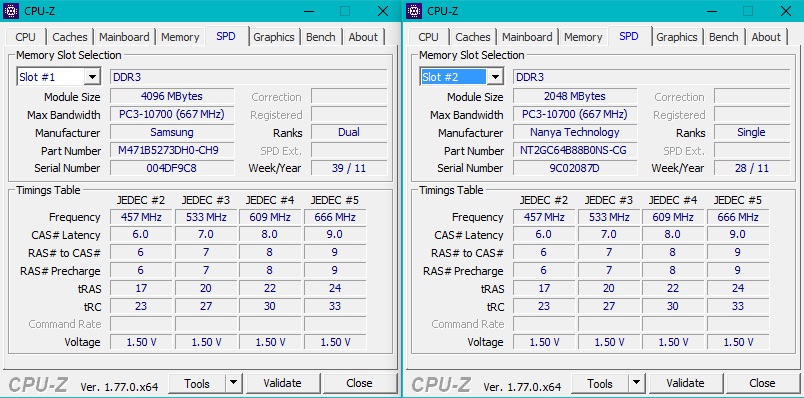Image resolution: width=804 pixels, height=398 pixels.
Task: Switch to Caches tab in the right window
Action: pyautogui.click(x=473, y=37)
